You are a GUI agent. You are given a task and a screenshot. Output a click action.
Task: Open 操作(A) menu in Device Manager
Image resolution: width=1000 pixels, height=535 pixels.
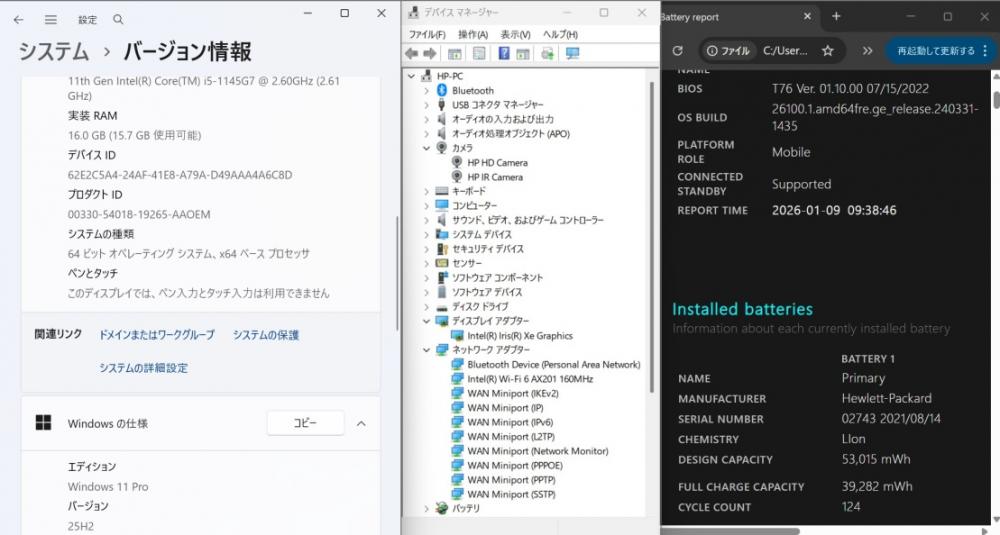point(473,34)
